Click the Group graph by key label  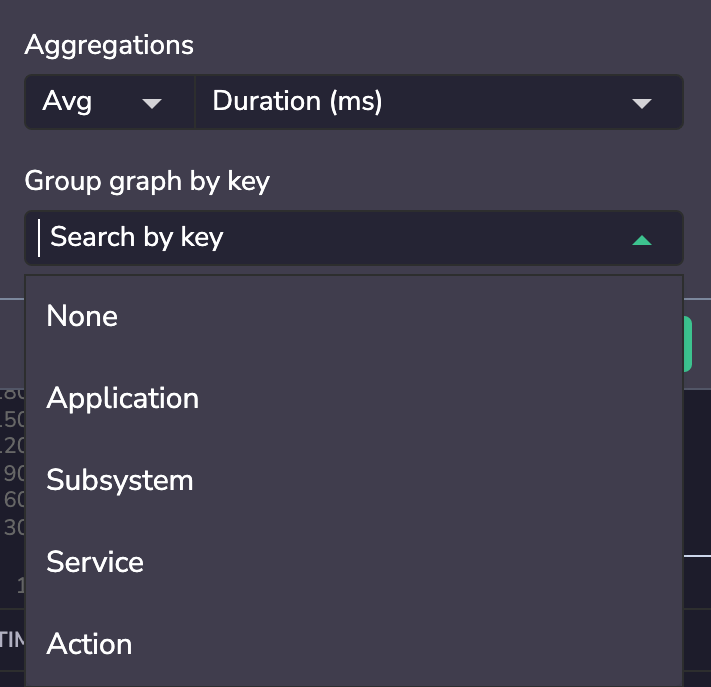(x=147, y=181)
